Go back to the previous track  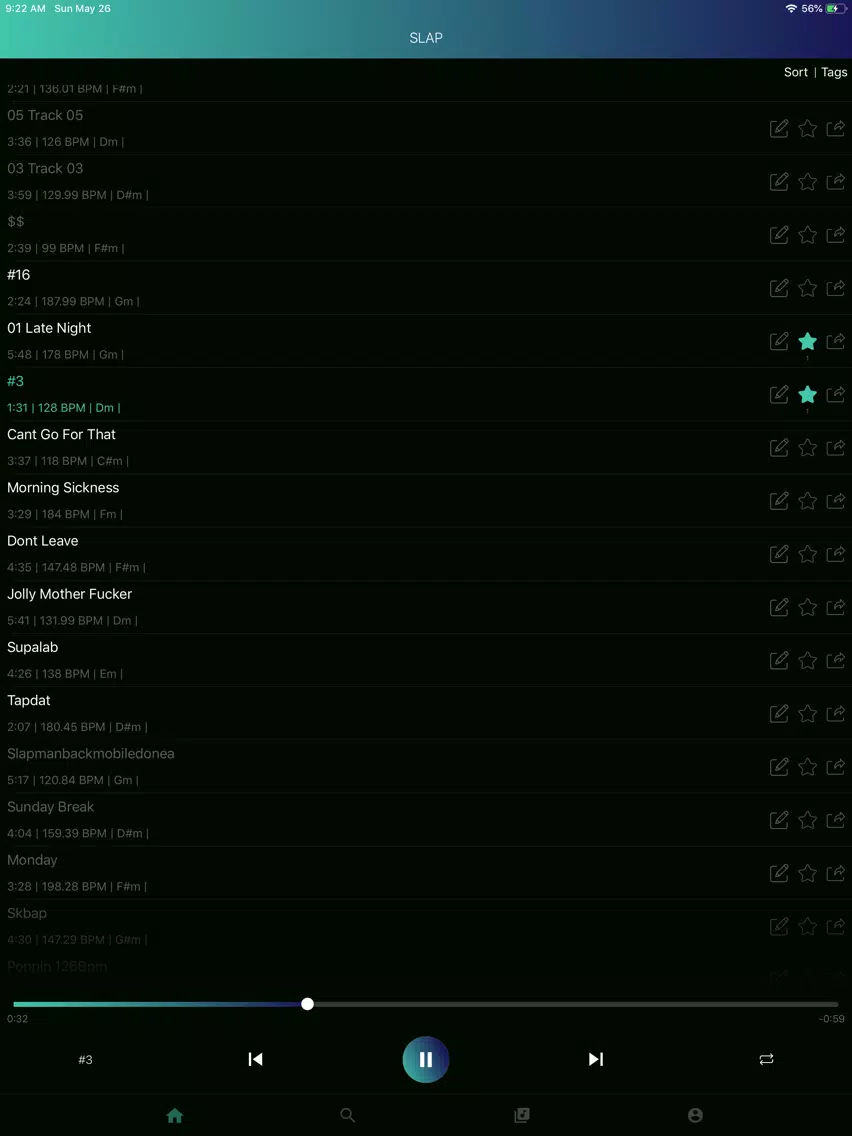click(x=255, y=1059)
